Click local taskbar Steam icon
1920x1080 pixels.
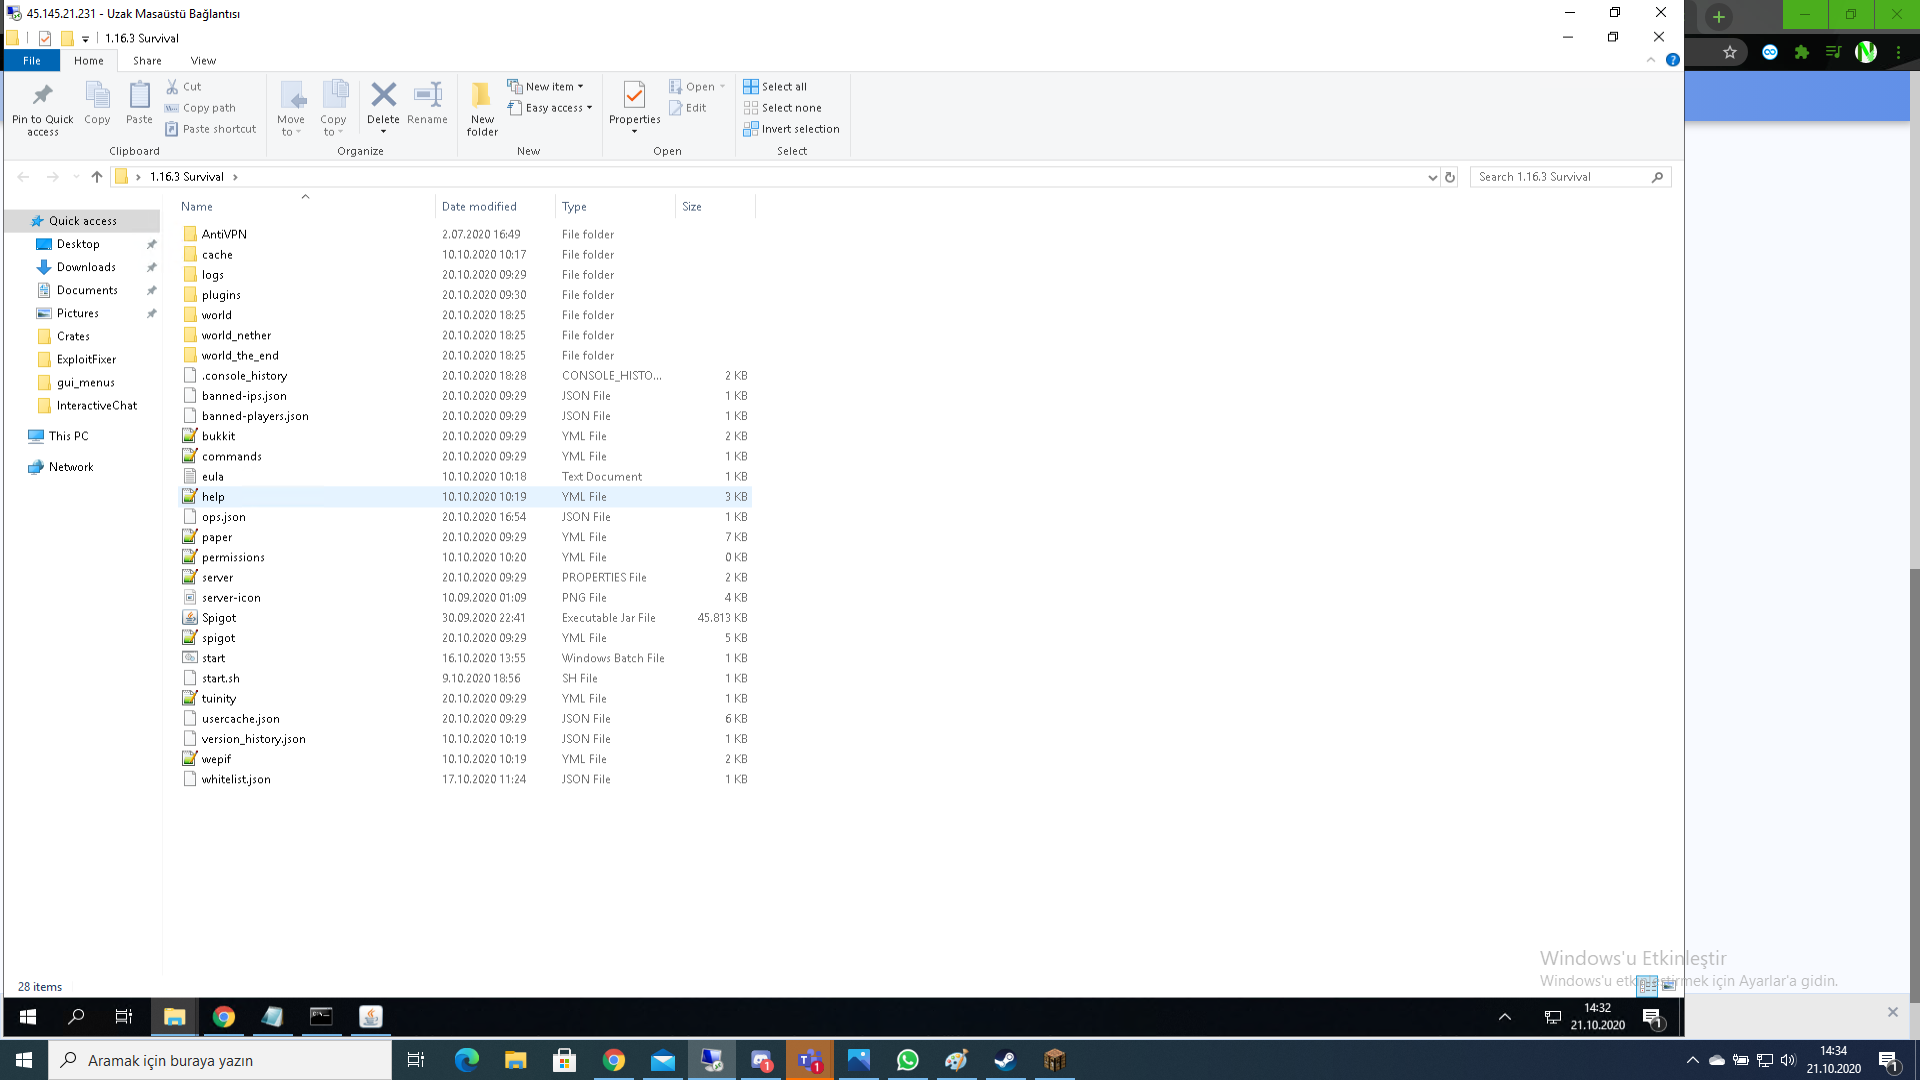[1005, 1060]
